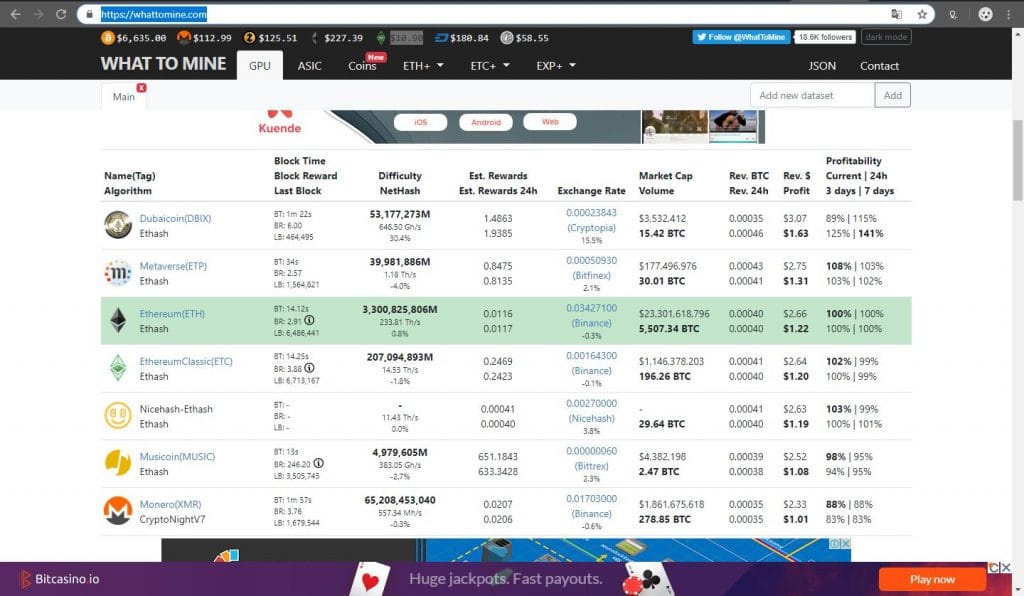1024x596 pixels.
Task: Click the Bitcoin price icon in ticker
Action: point(107,38)
